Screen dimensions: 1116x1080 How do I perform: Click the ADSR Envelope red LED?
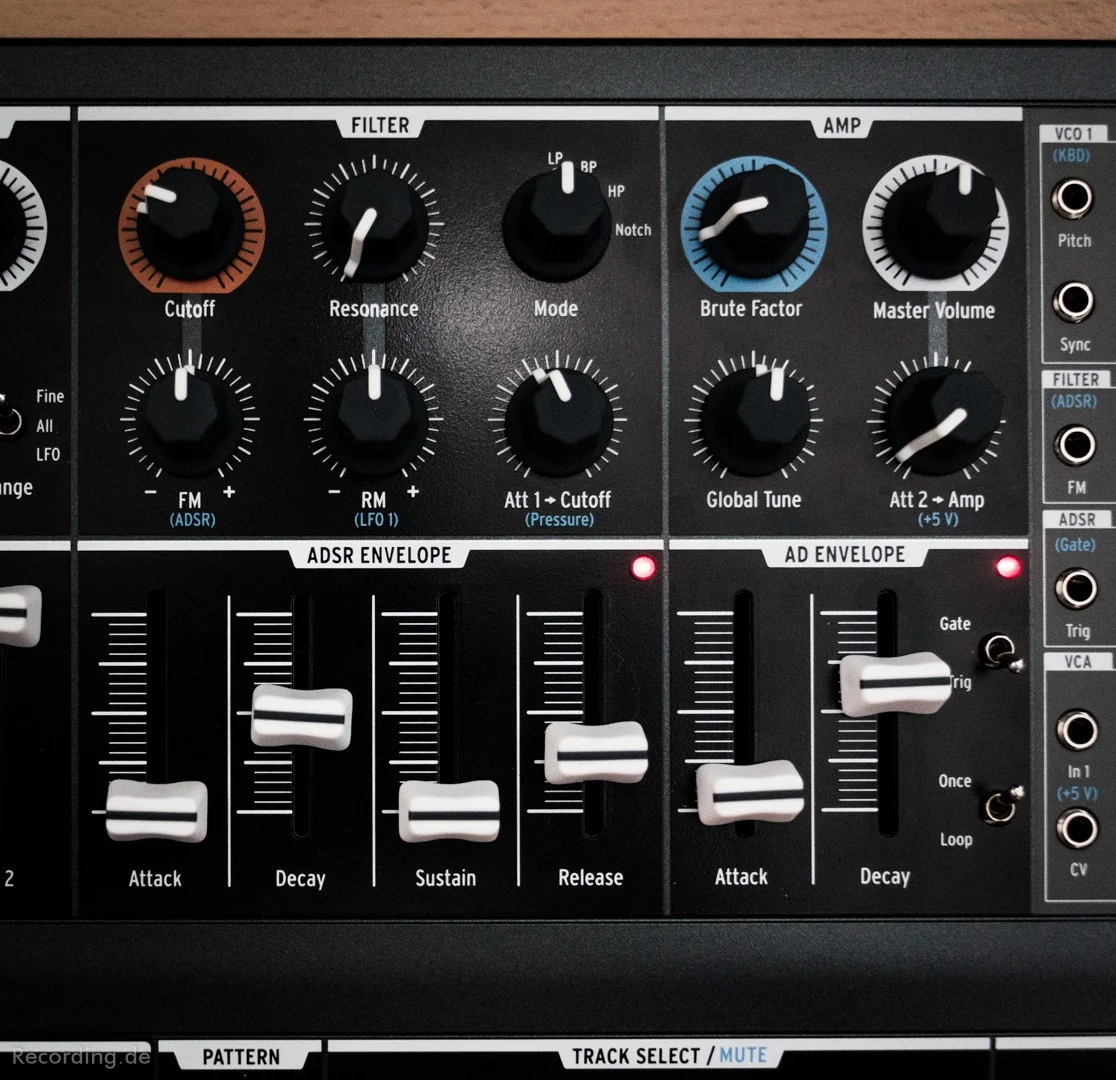coord(643,567)
